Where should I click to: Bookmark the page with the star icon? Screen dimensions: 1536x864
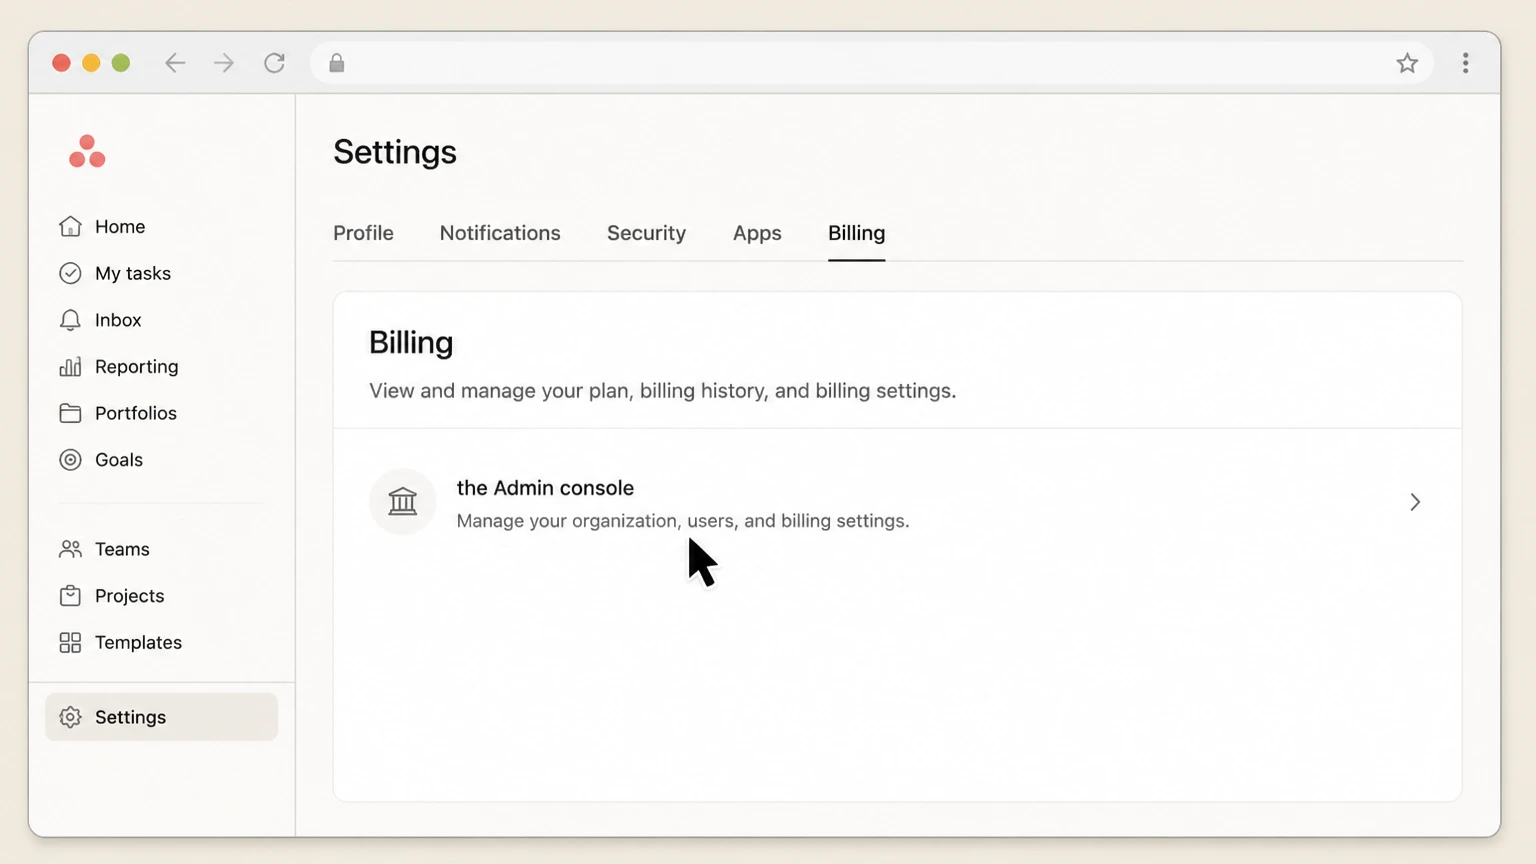click(x=1407, y=63)
